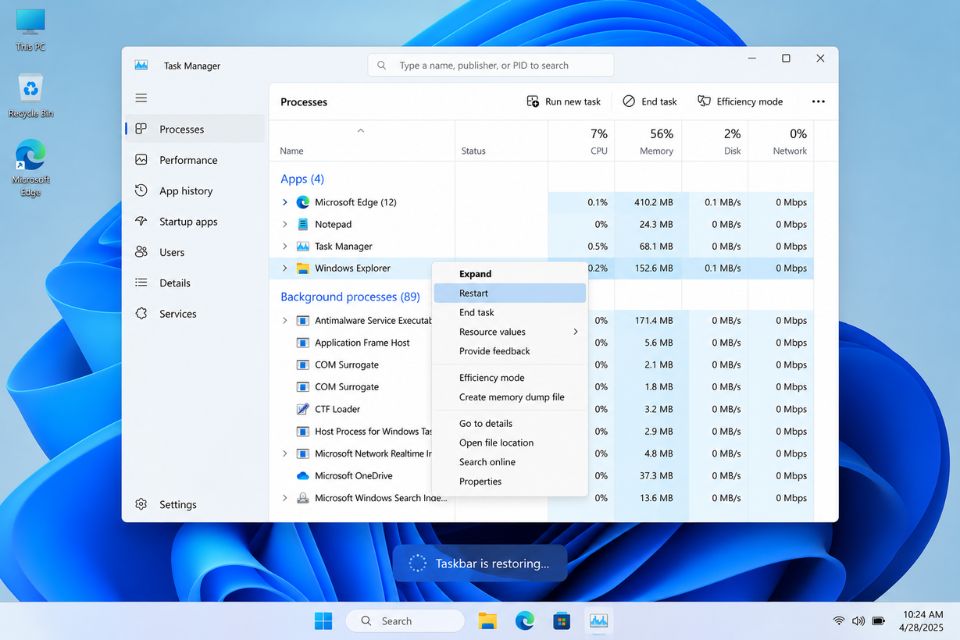Click the Notepad icon in process list
The image size is (960, 640).
pyautogui.click(x=302, y=224)
